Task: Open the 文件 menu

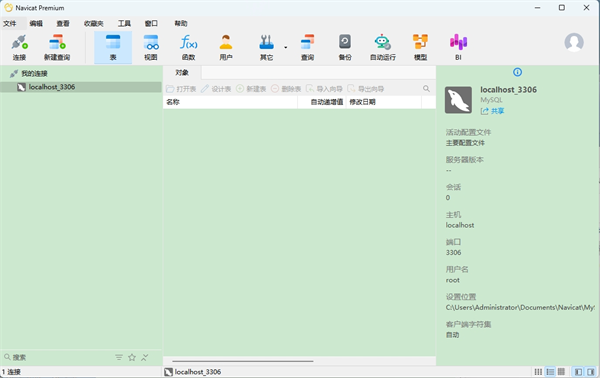Action: (10, 23)
